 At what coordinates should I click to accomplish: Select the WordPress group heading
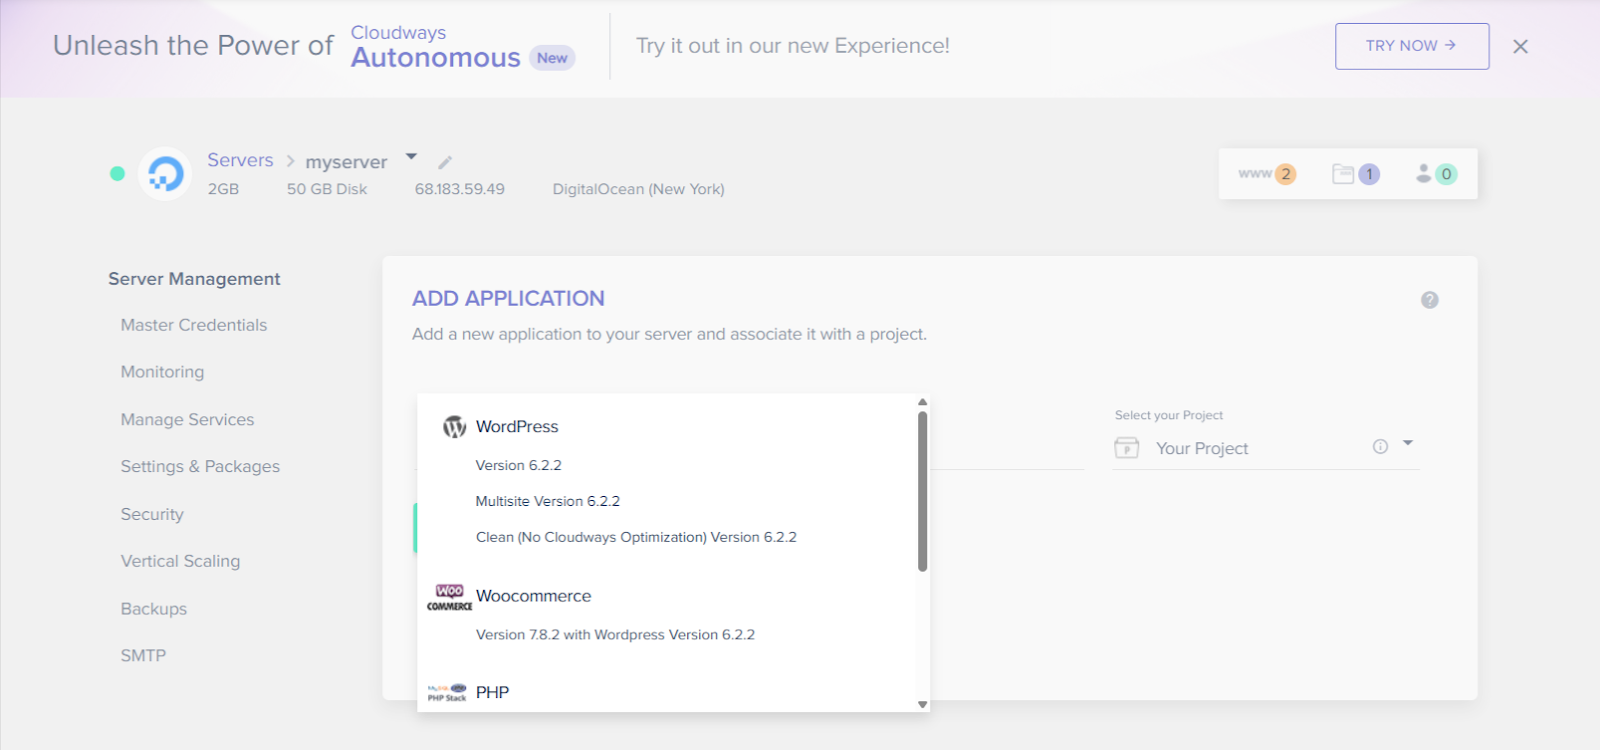coord(517,427)
